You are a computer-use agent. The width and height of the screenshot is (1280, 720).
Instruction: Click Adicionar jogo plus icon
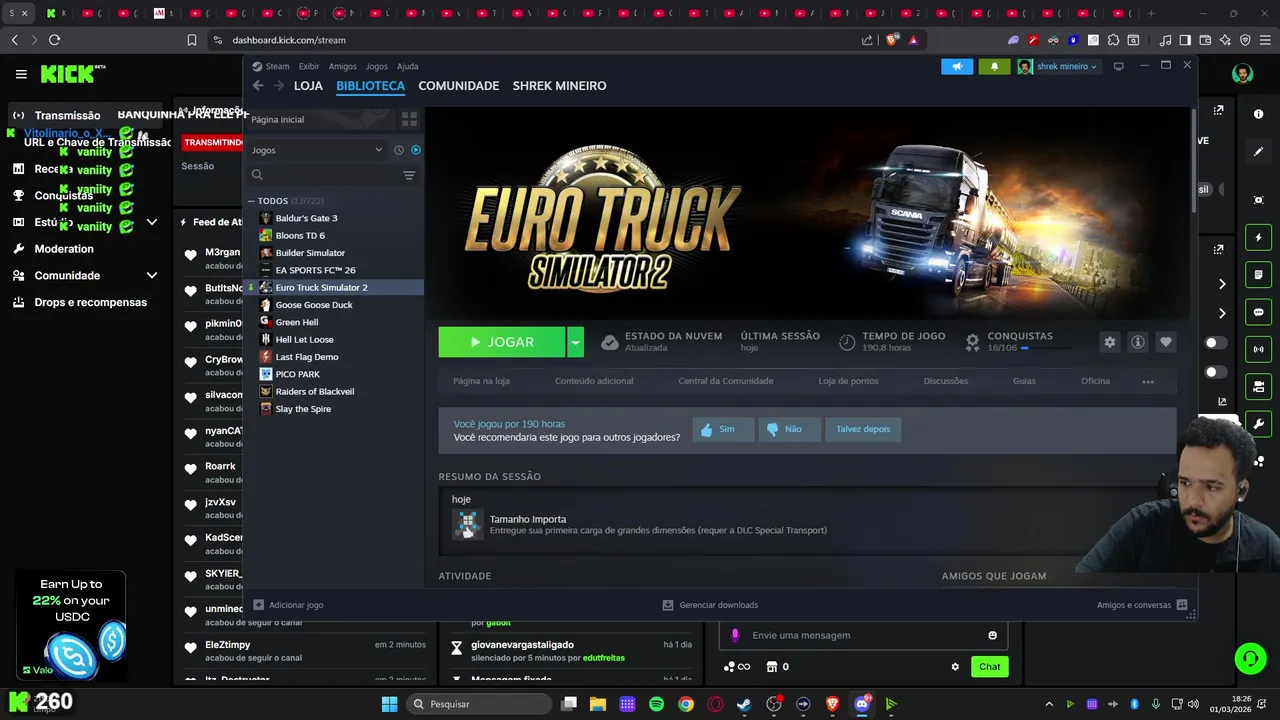258,605
